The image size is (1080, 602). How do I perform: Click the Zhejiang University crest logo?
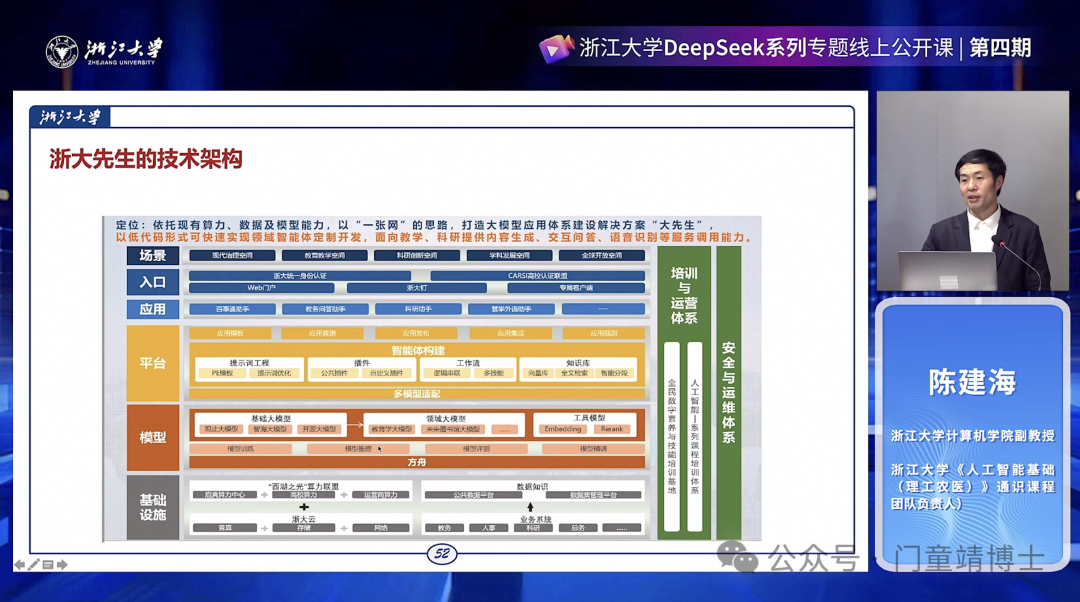pos(62,52)
